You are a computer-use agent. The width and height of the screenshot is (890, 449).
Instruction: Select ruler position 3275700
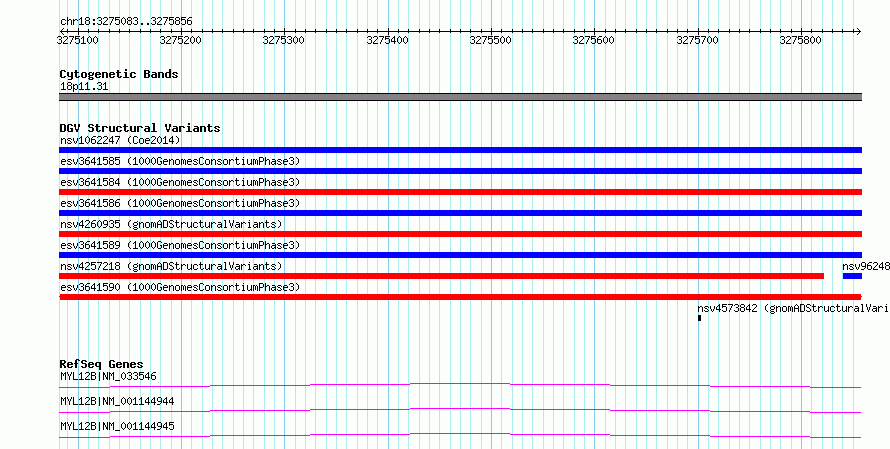click(697, 41)
